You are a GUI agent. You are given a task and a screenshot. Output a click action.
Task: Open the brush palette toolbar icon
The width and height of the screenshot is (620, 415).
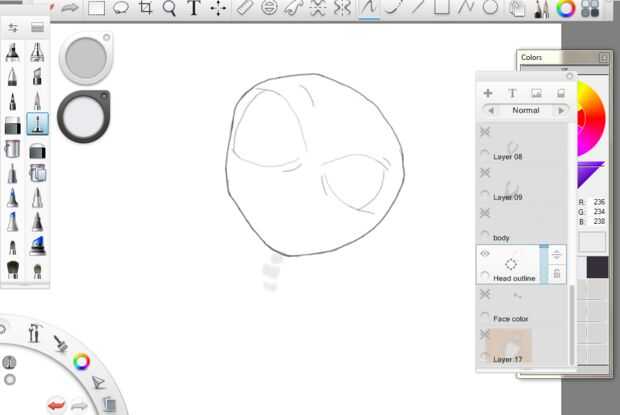541,9
